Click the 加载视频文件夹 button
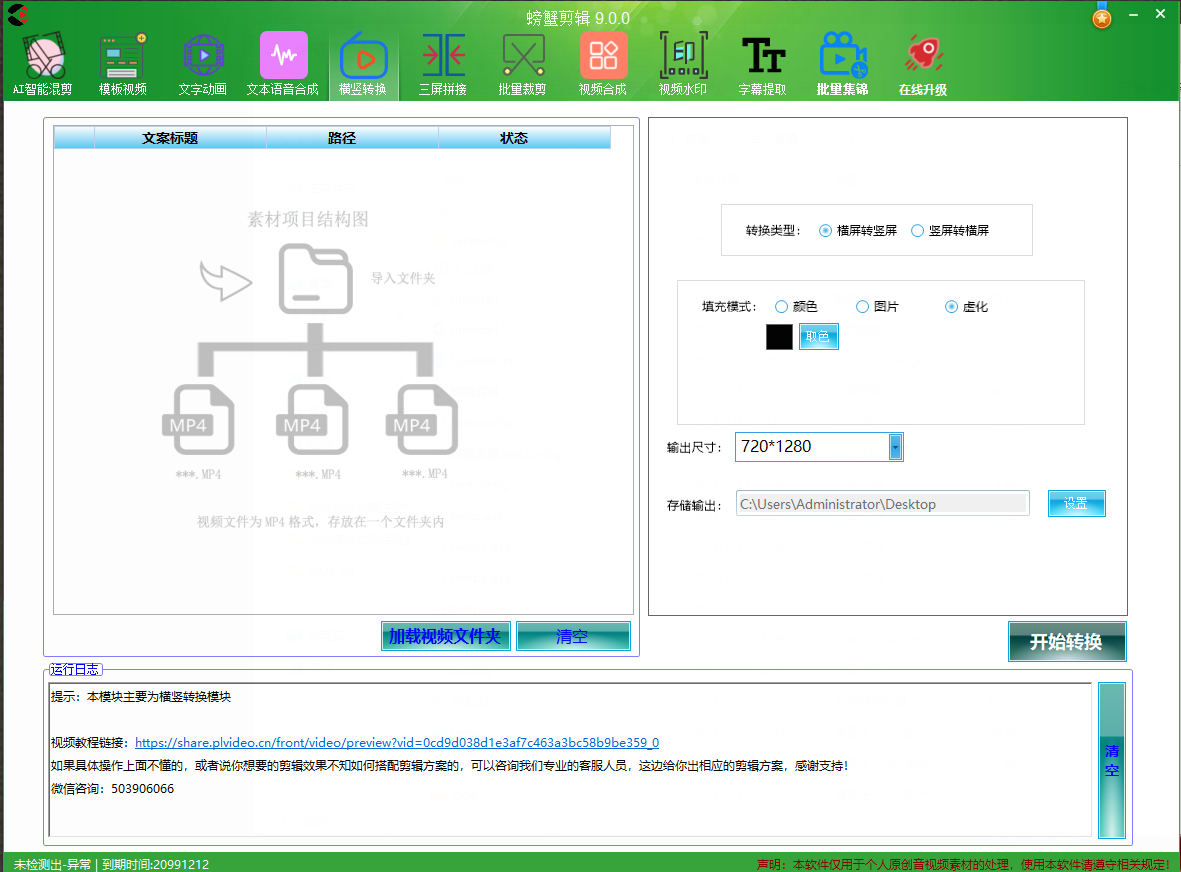Viewport: 1181px width, 872px height. click(x=445, y=636)
